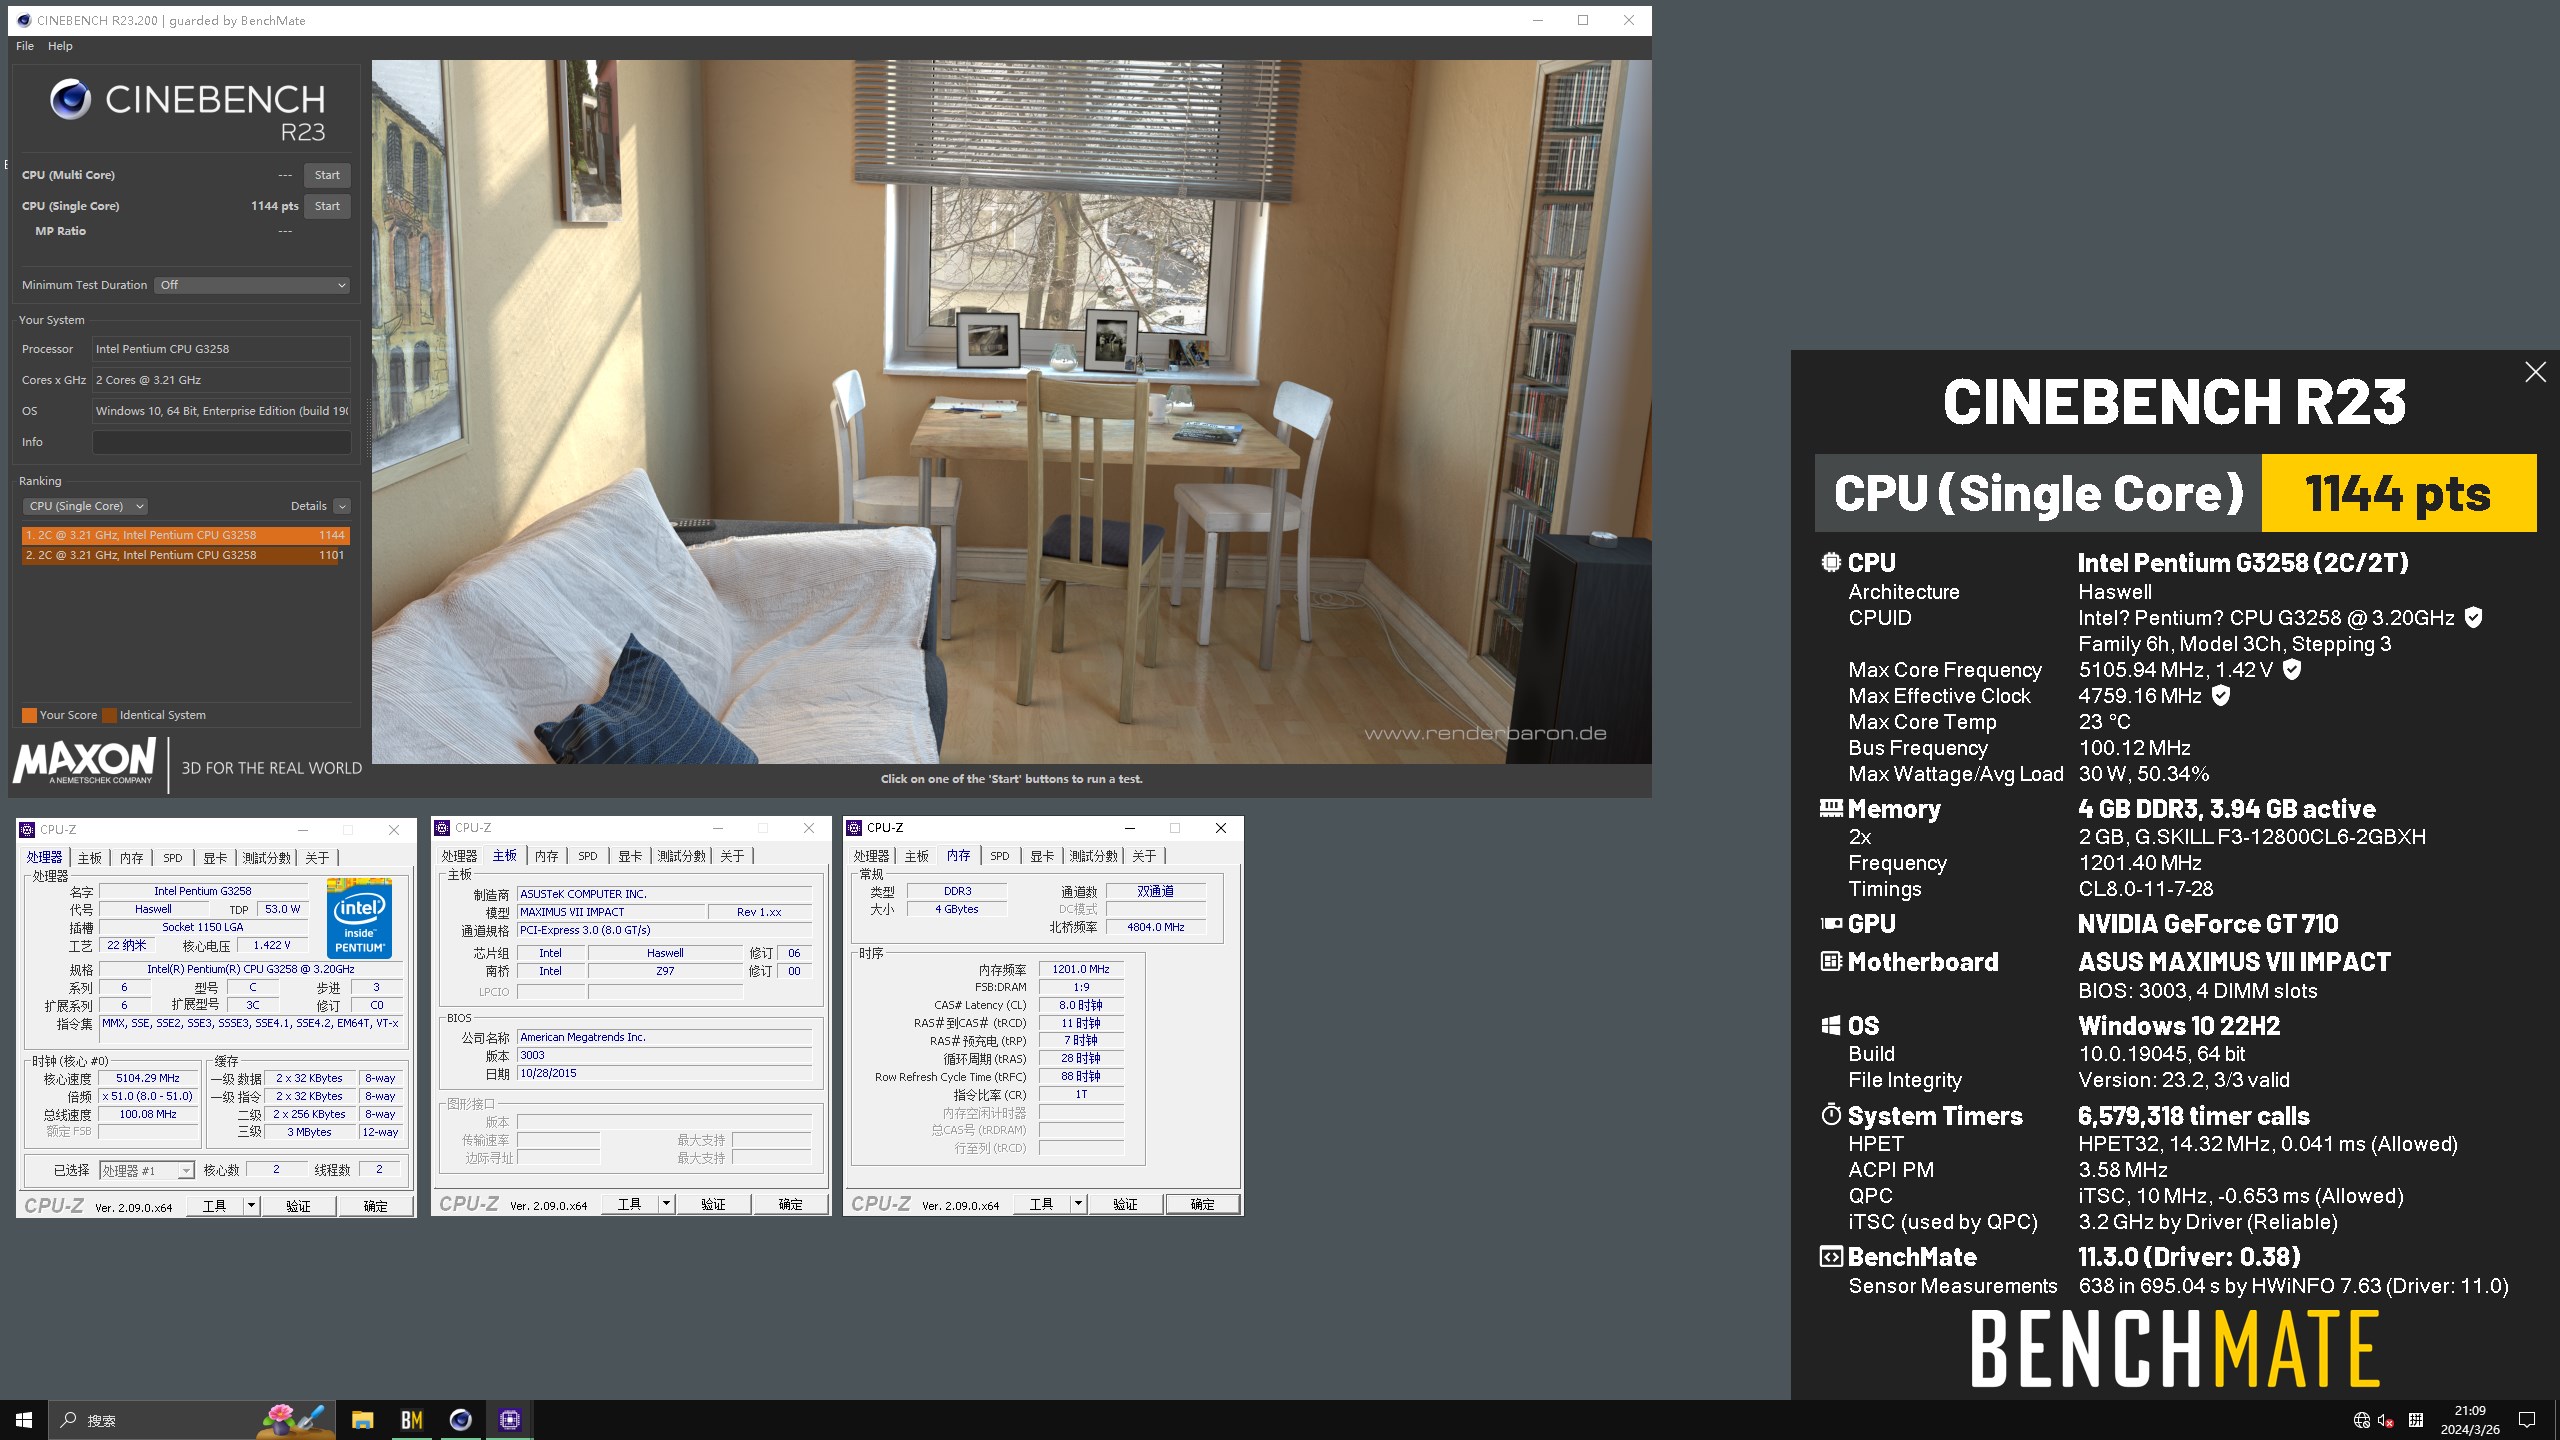The image size is (2560, 1440).
Task: Click first CPU-Z window title icon
Action: point(27,830)
